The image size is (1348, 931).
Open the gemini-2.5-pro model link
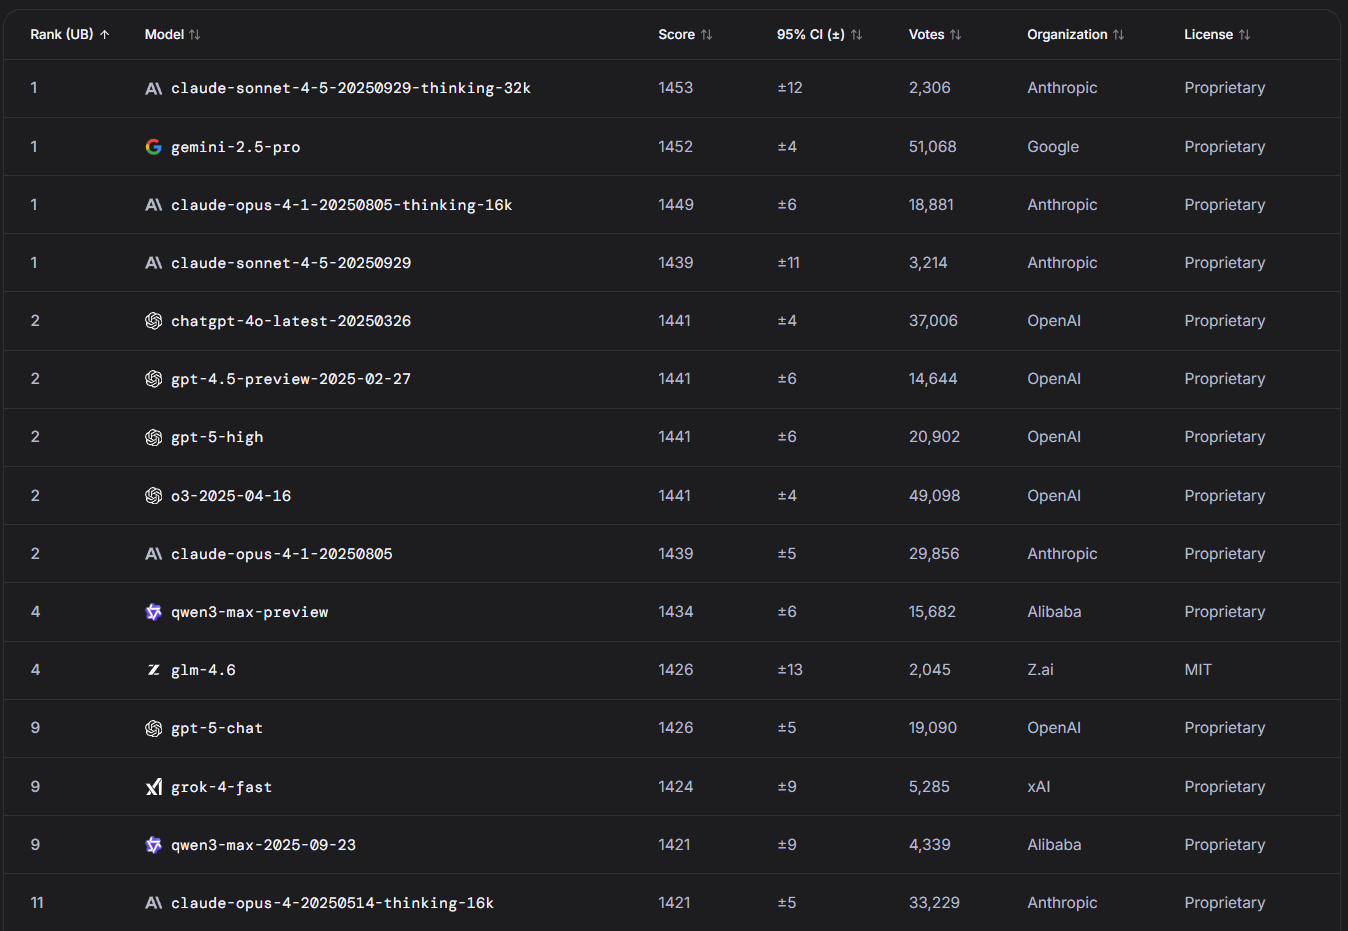click(236, 147)
